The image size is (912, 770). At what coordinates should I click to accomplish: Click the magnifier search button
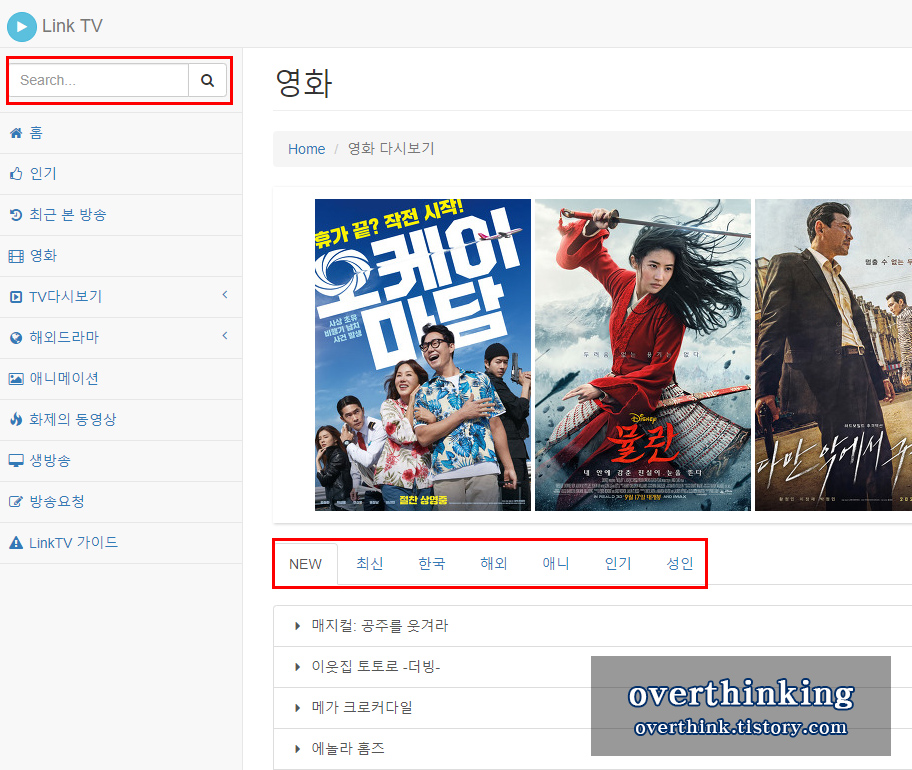click(207, 80)
